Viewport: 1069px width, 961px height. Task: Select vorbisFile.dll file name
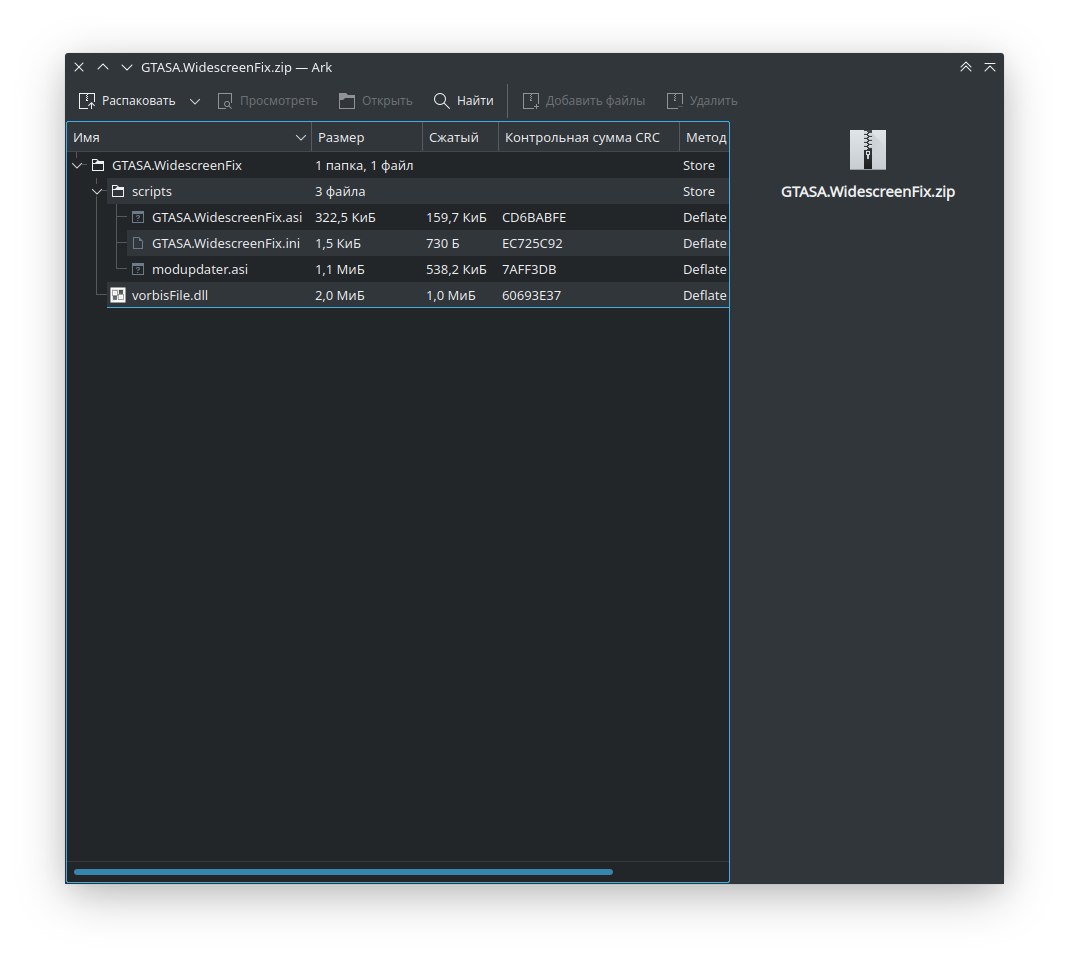point(170,295)
